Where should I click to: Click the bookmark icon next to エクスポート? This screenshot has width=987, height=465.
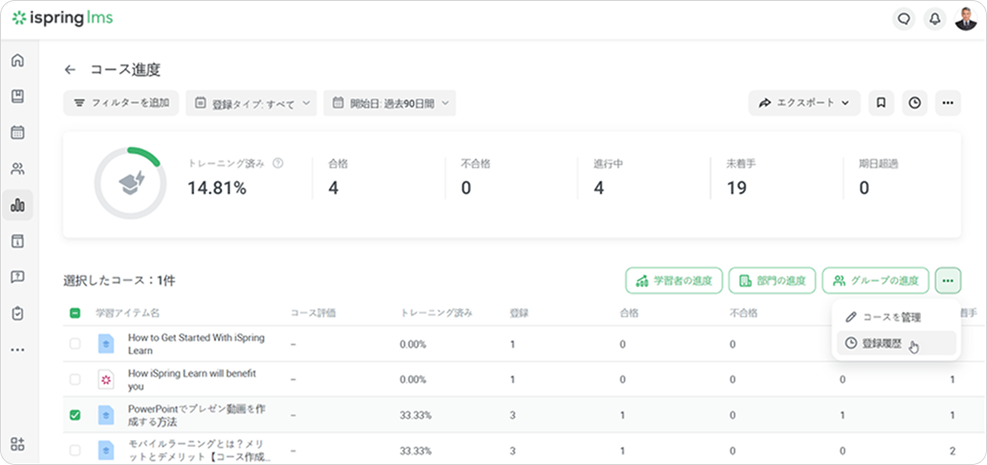(x=881, y=102)
